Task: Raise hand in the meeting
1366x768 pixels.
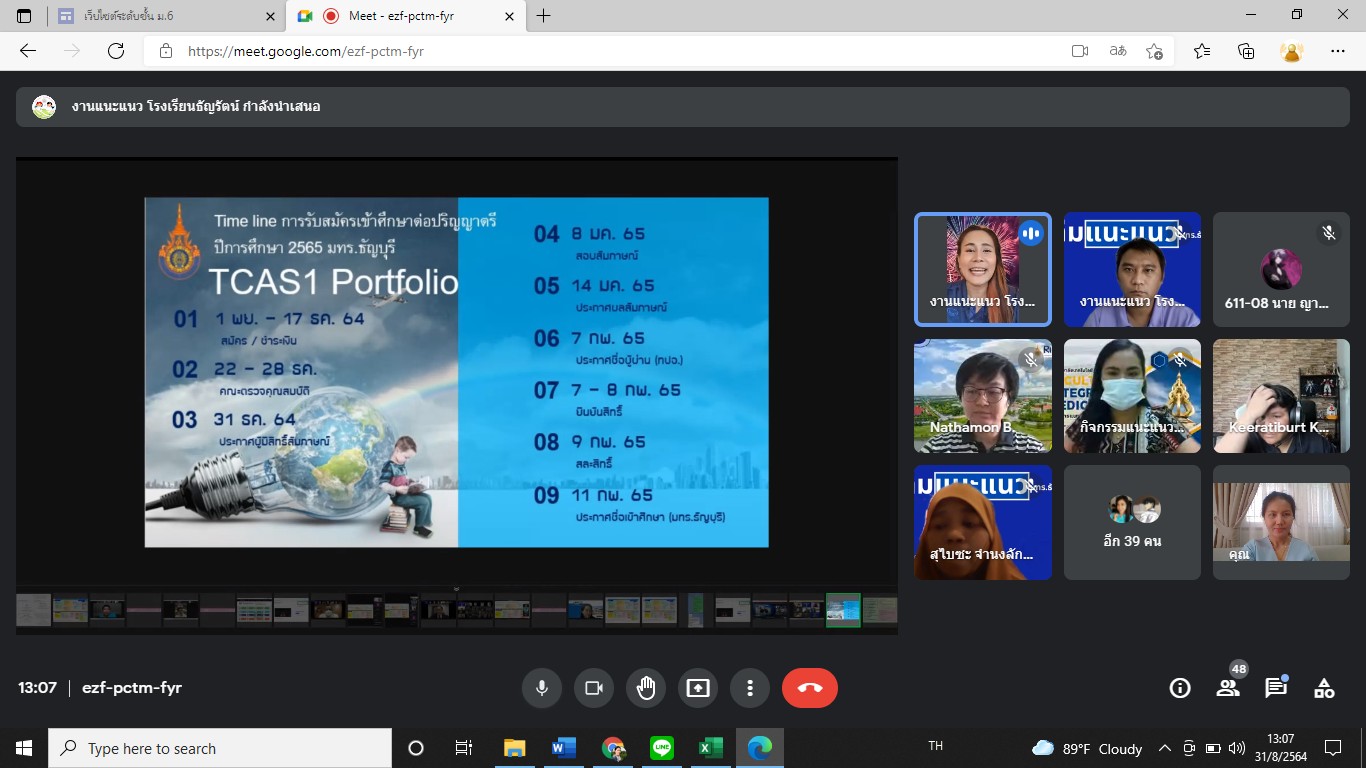Action: click(x=646, y=688)
